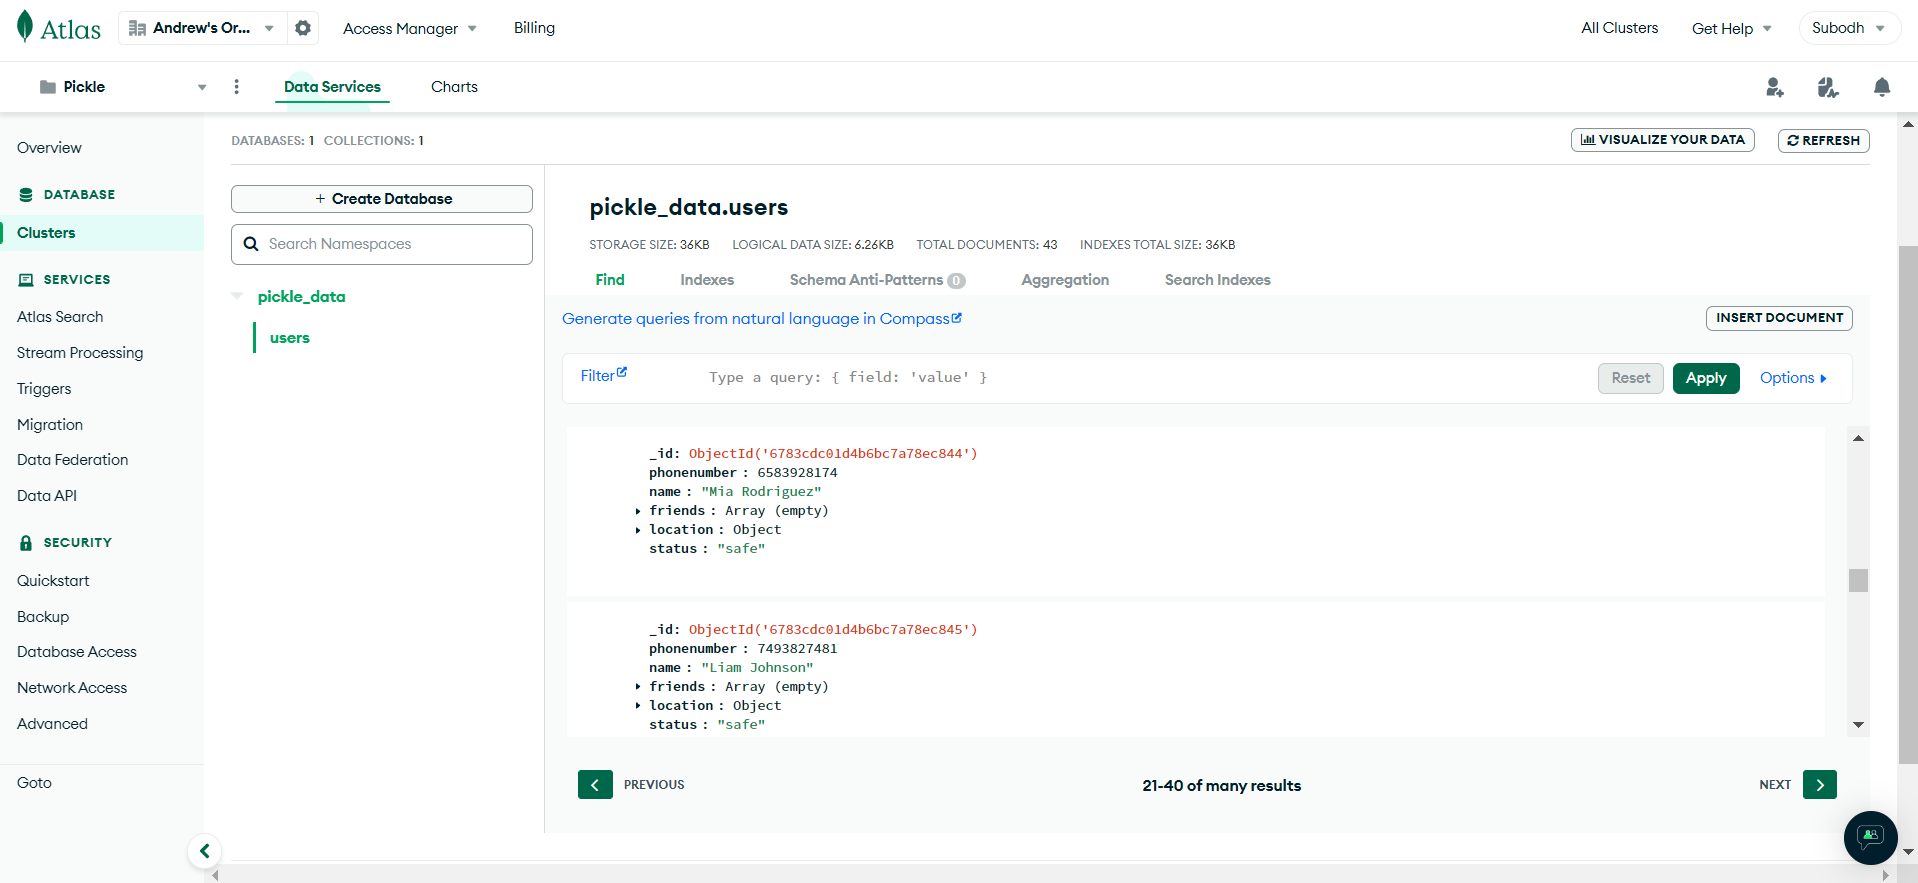Screen dimensions: 1918x883
Task: Click Services section icon
Action: click(x=26, y=280)
